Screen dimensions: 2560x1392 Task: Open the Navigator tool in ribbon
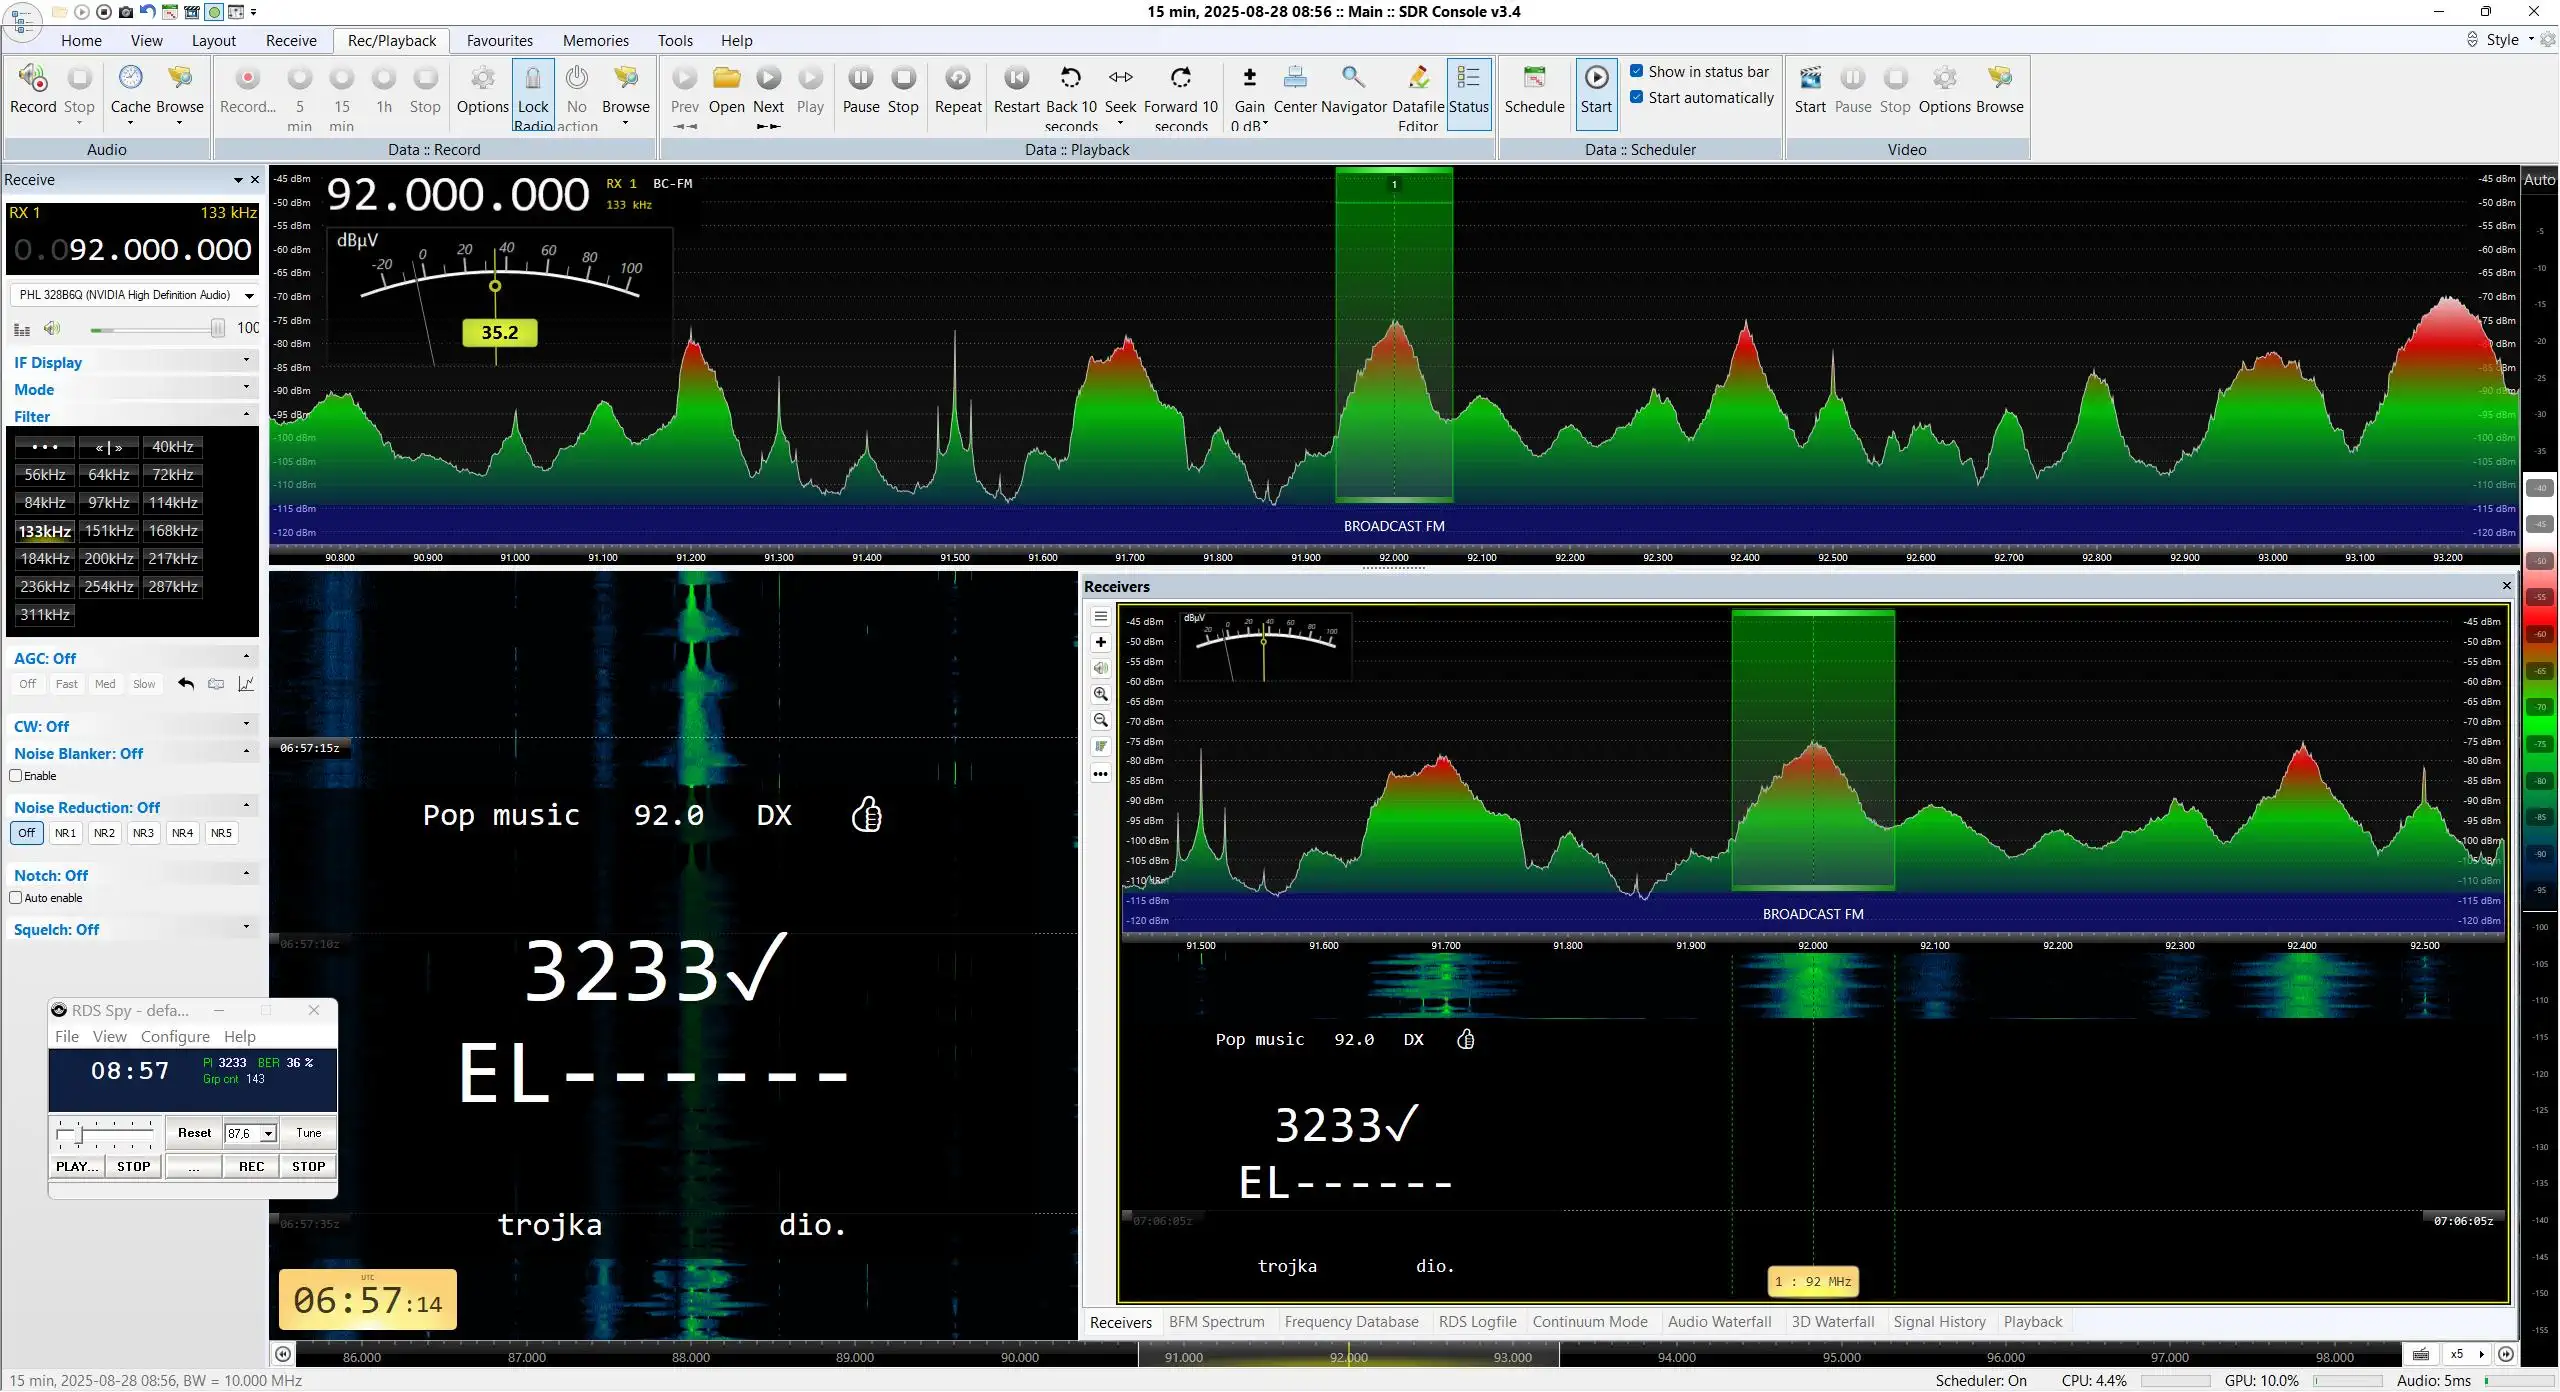click(x=1353, y=92)
